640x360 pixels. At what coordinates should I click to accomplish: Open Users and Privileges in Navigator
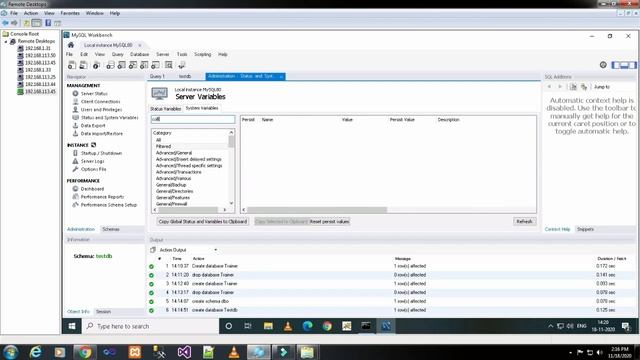tap(101, 109)
